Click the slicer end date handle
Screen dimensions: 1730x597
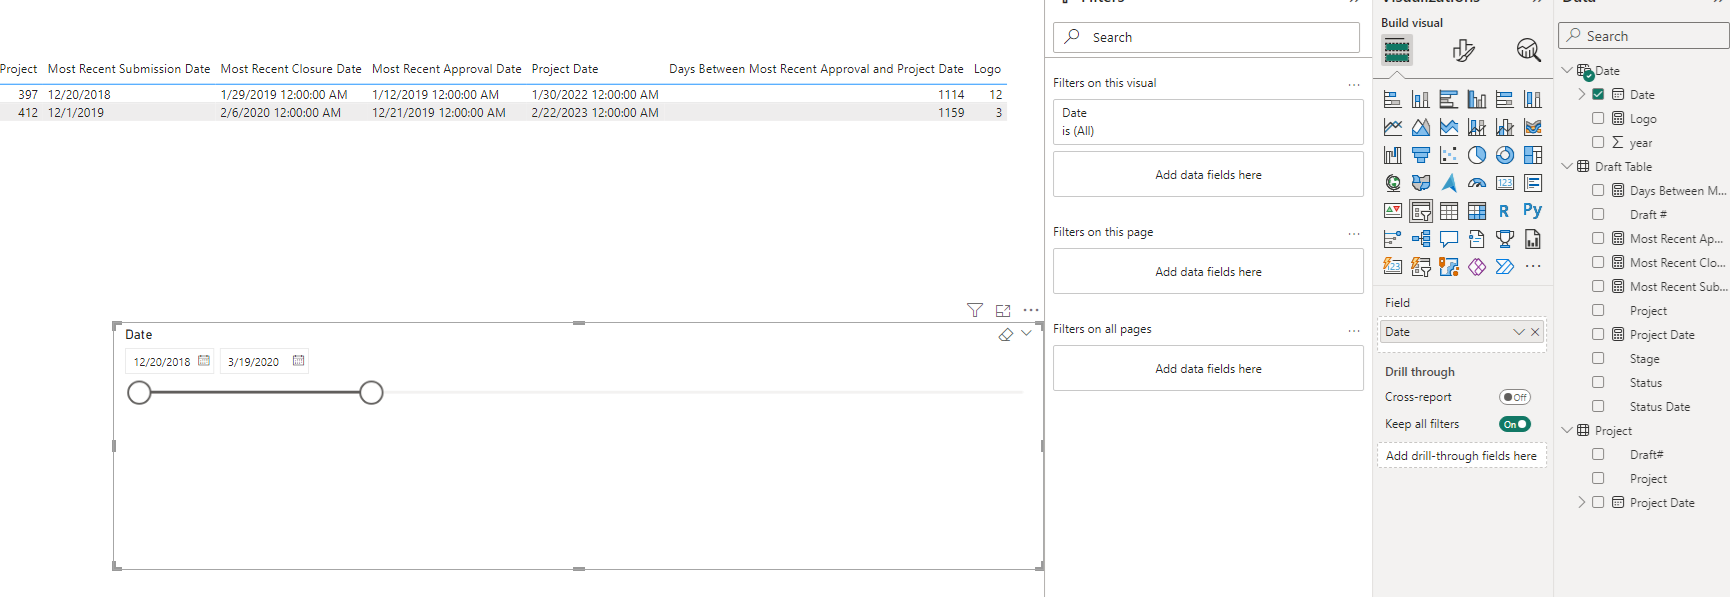click(x=371, y=393)
